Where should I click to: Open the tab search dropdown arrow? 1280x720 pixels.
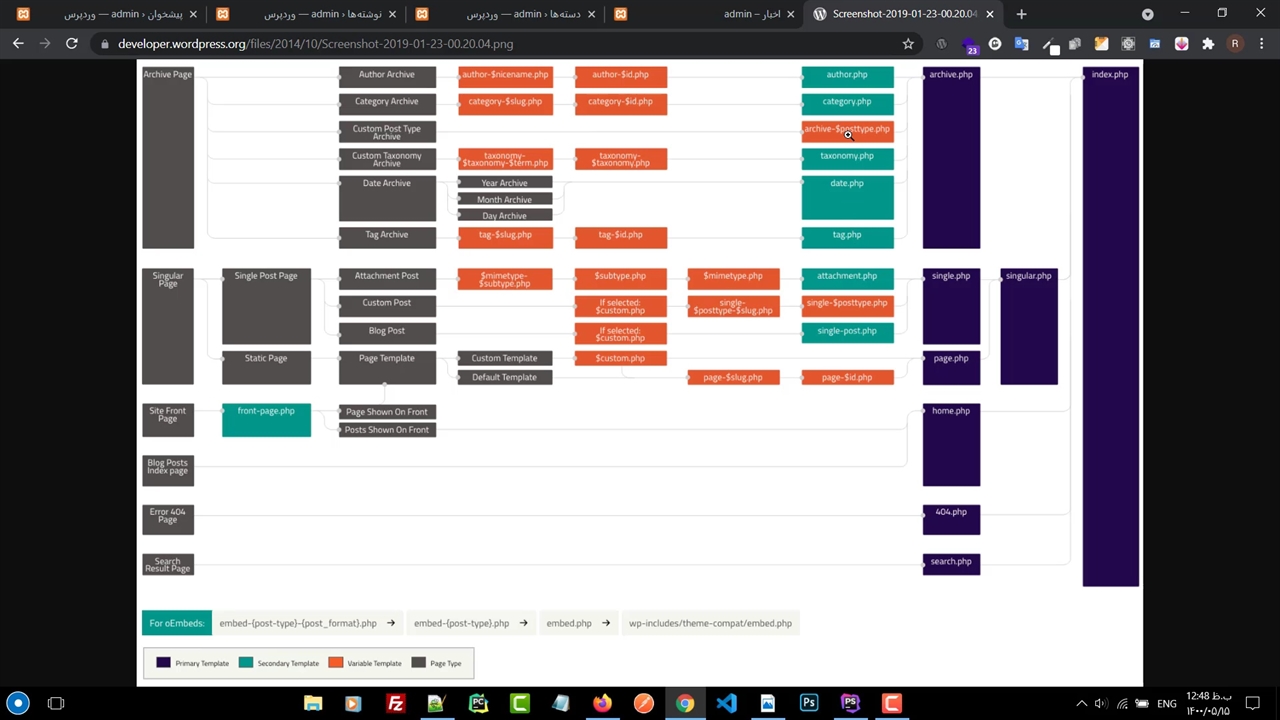point(1148,14)
